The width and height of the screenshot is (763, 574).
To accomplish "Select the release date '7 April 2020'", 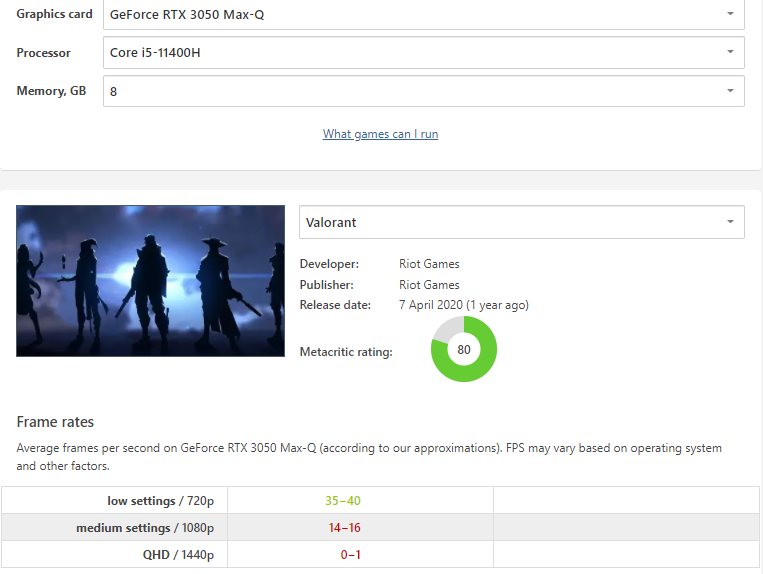I will (x=431, y=305).
